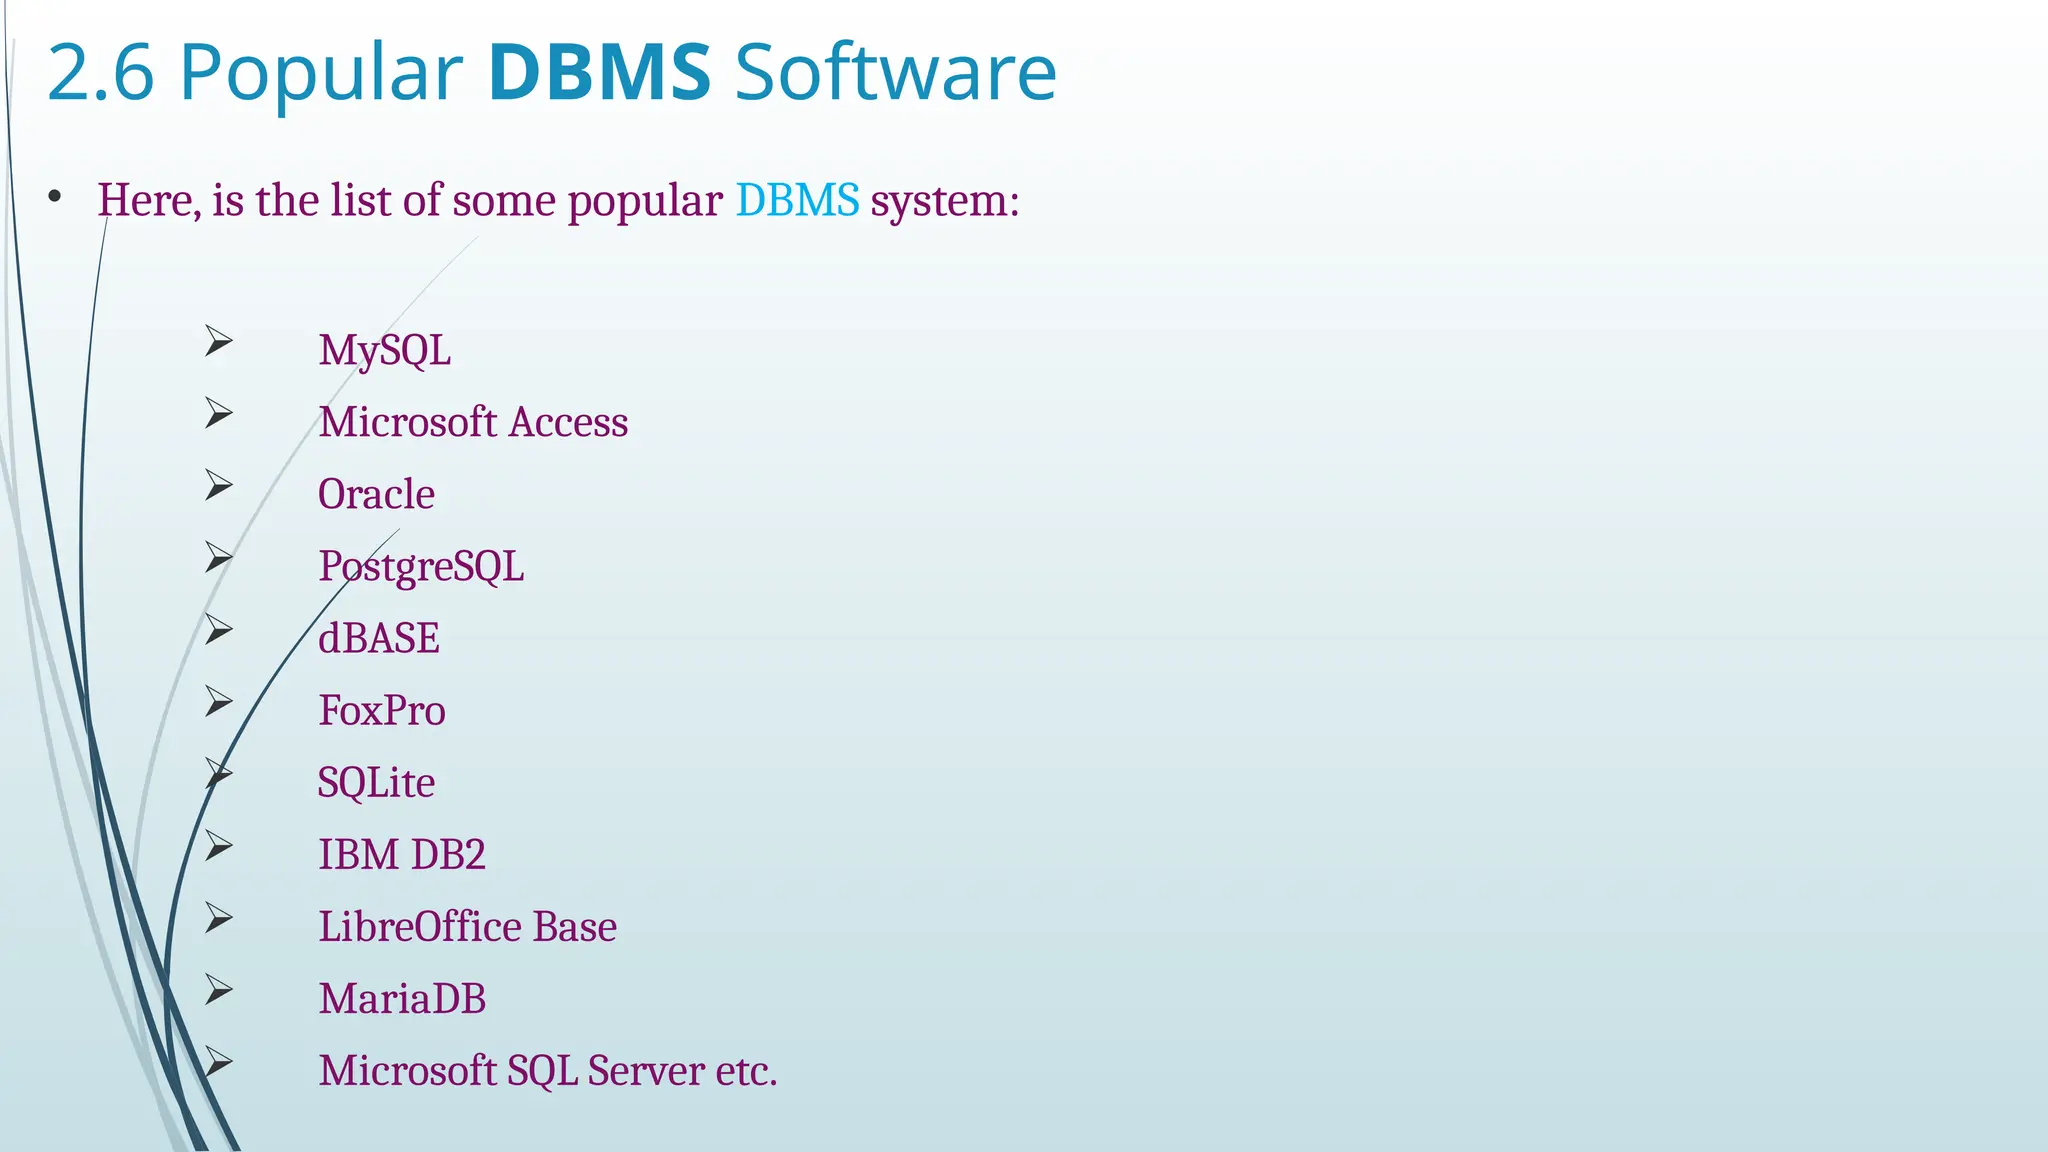2048x1152 pixels.
Task: Click the bold word 'DBMS' in the title
Action: [x=600, y=72]
